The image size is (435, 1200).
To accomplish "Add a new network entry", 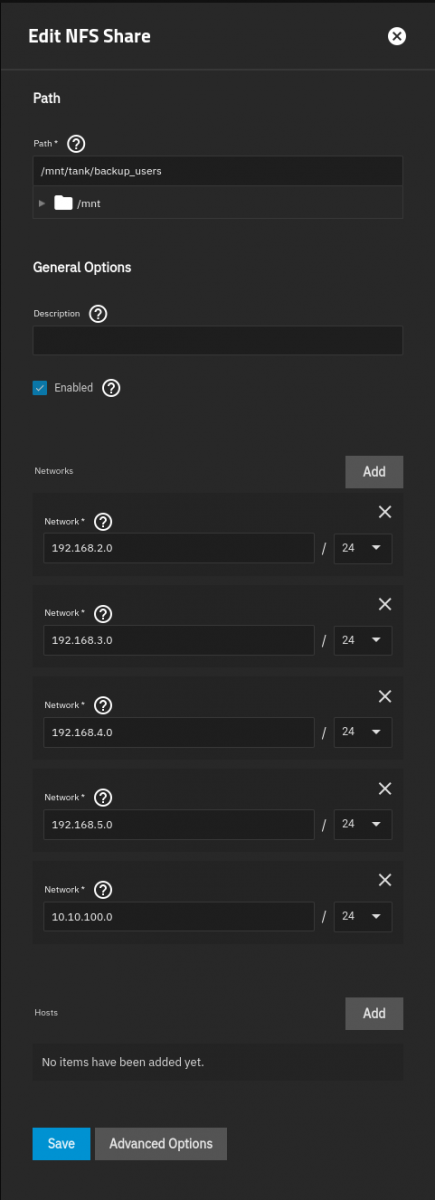I will (x=374, y=472).
